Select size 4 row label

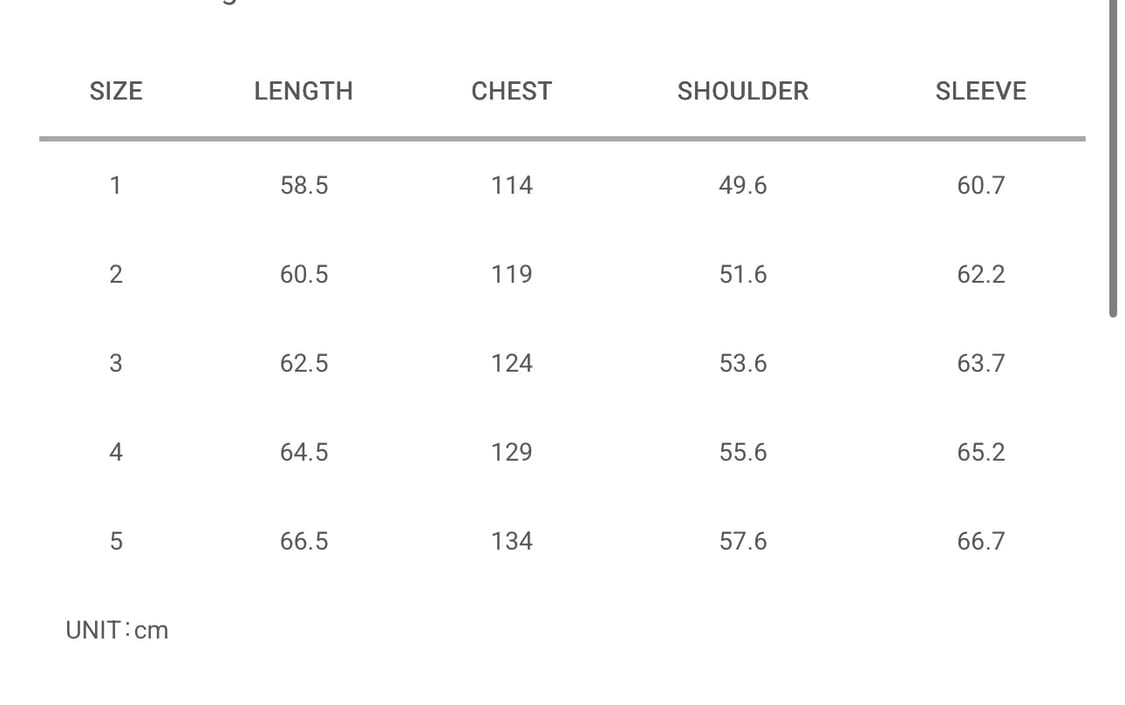click(116, 453)
